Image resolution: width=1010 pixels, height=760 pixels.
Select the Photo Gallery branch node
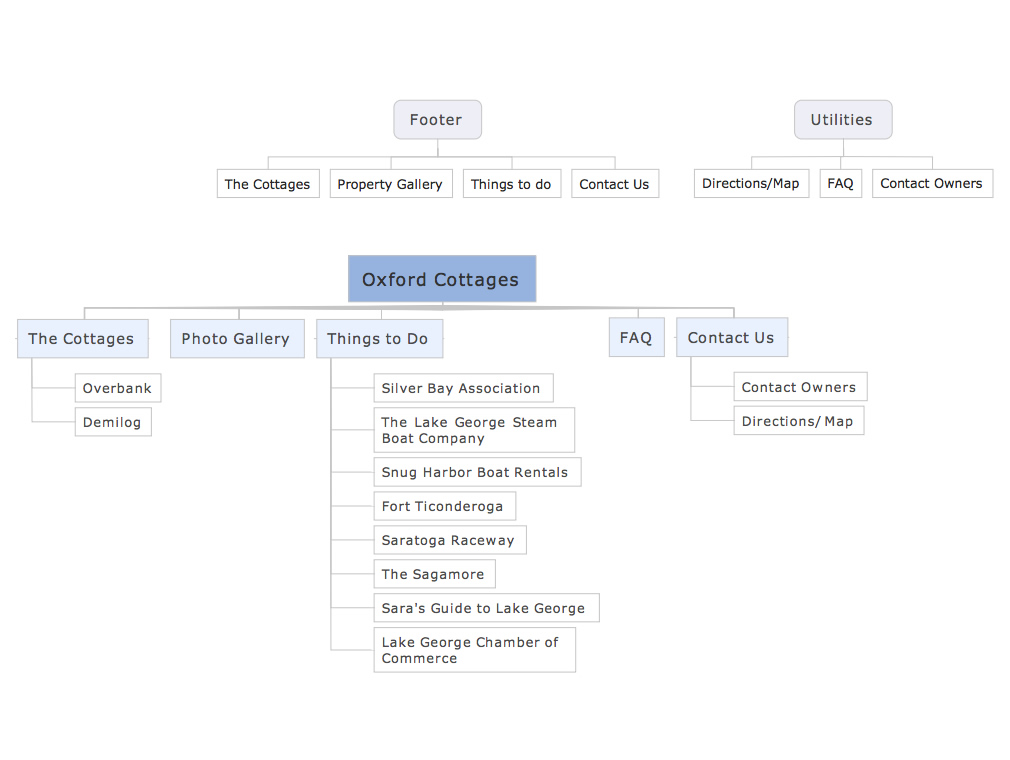[x=237, y=339]
